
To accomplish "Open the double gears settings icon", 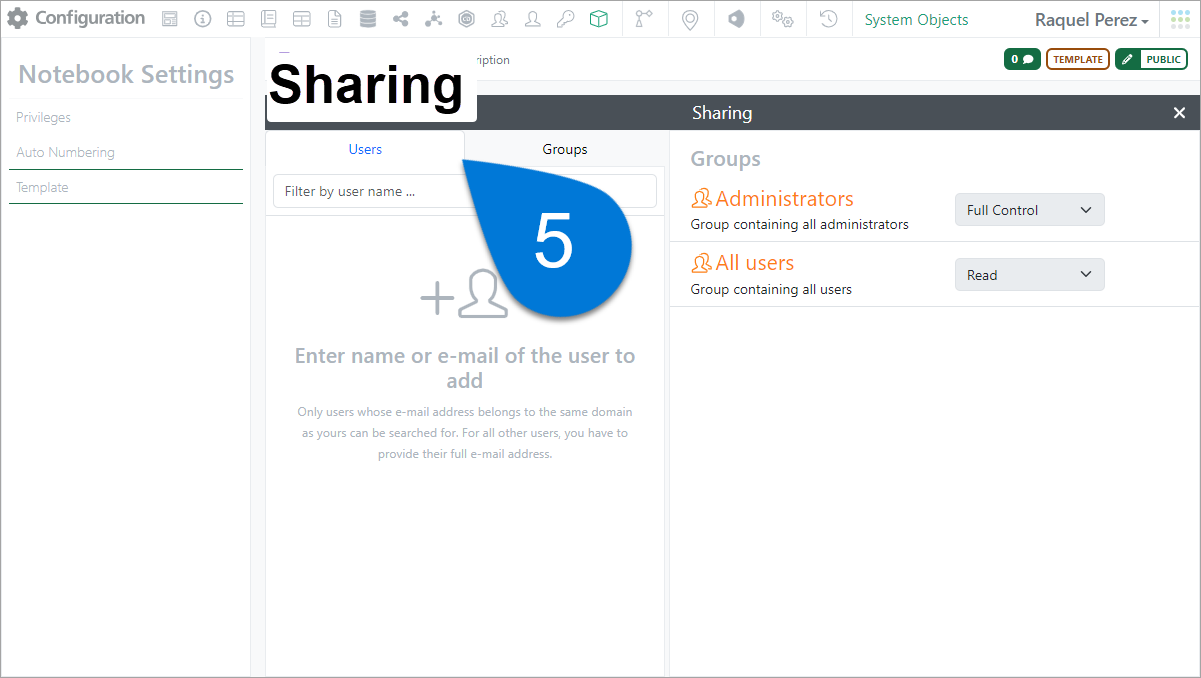I will coord(782,19).
